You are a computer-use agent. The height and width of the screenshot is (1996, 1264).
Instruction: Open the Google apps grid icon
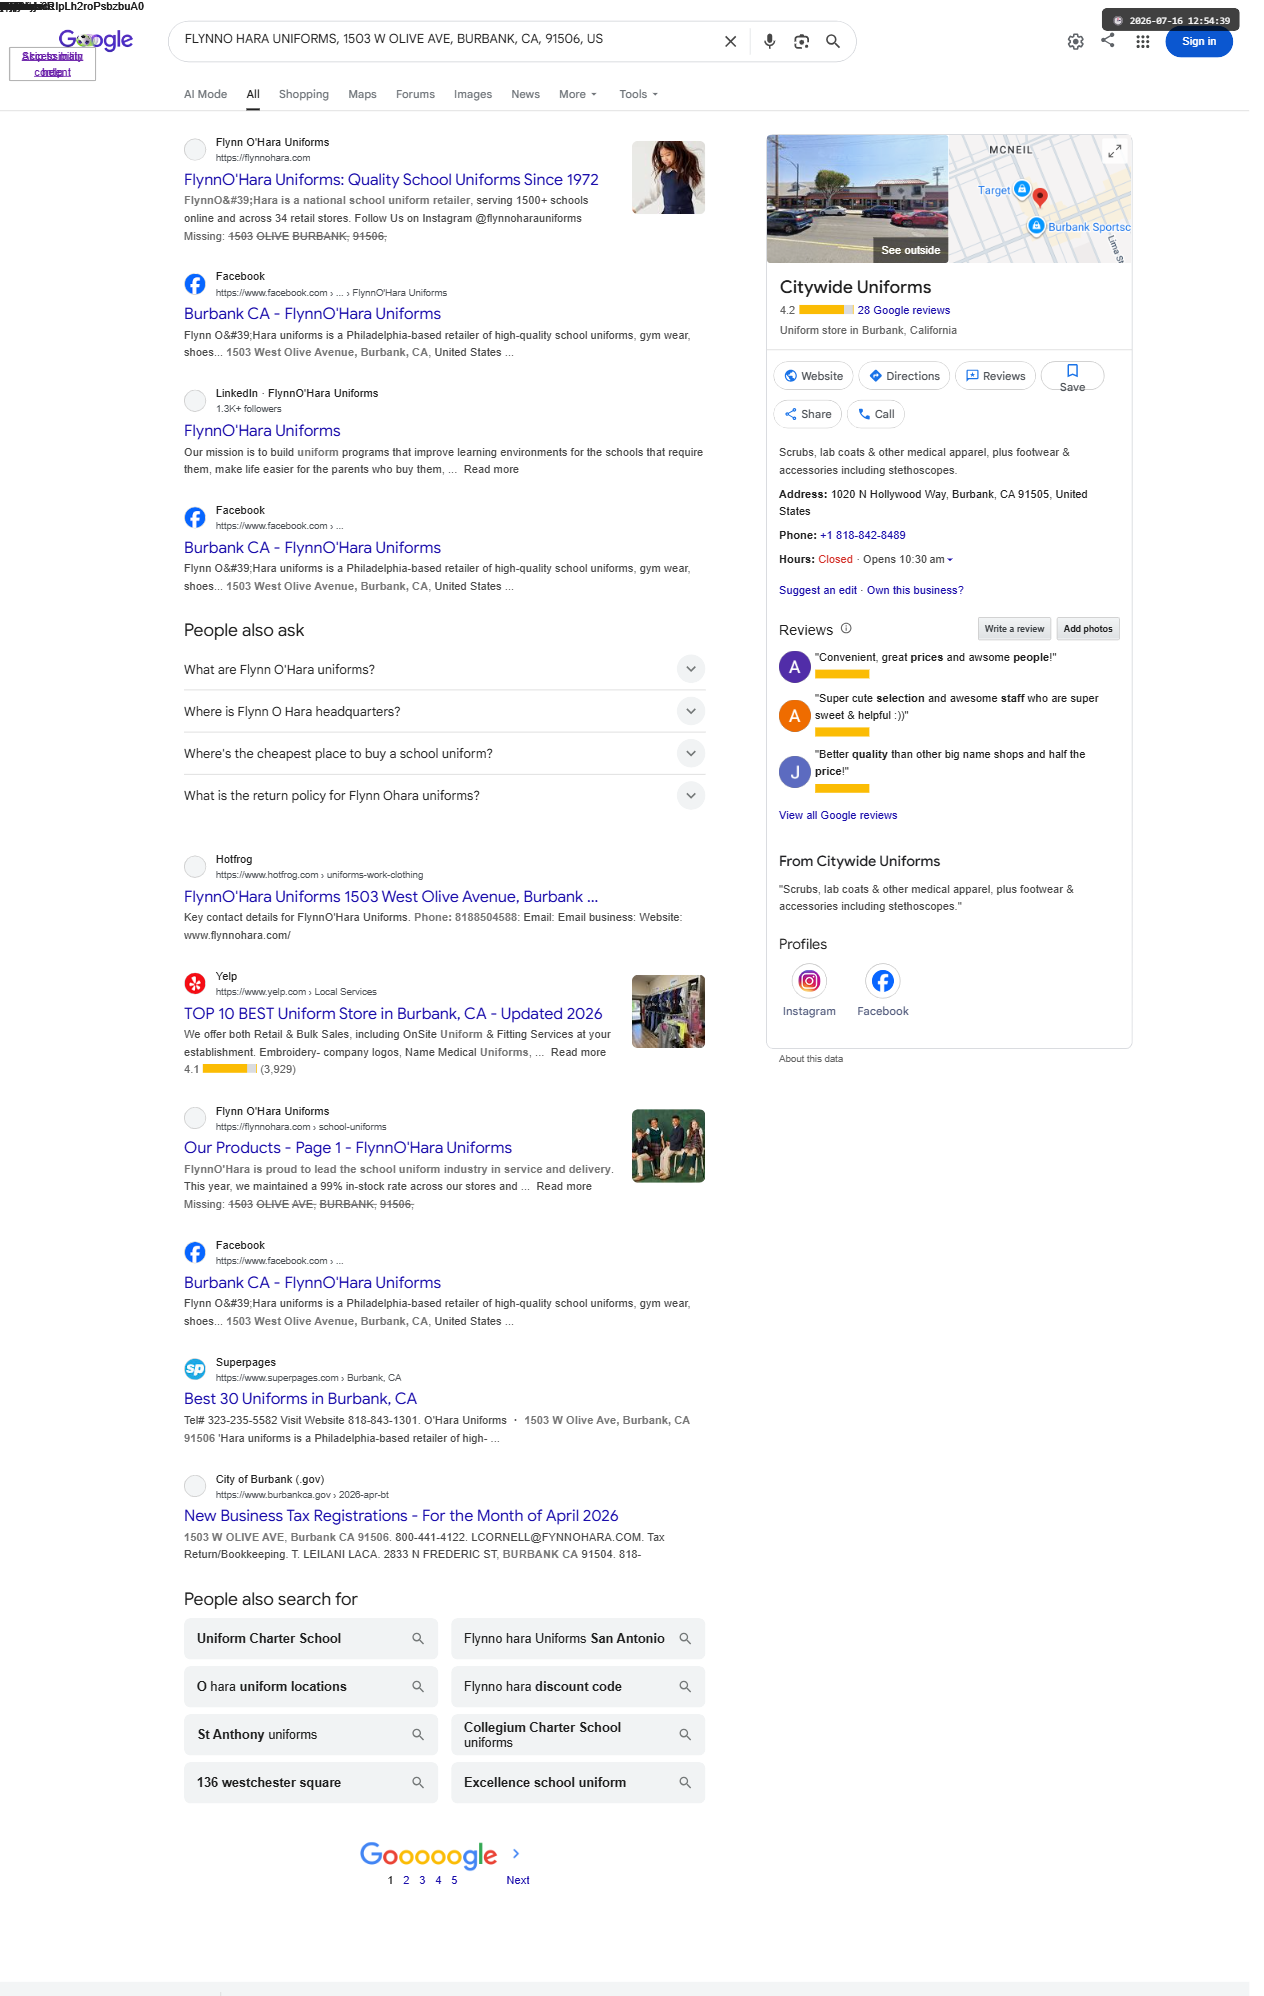coord(1142,42)
